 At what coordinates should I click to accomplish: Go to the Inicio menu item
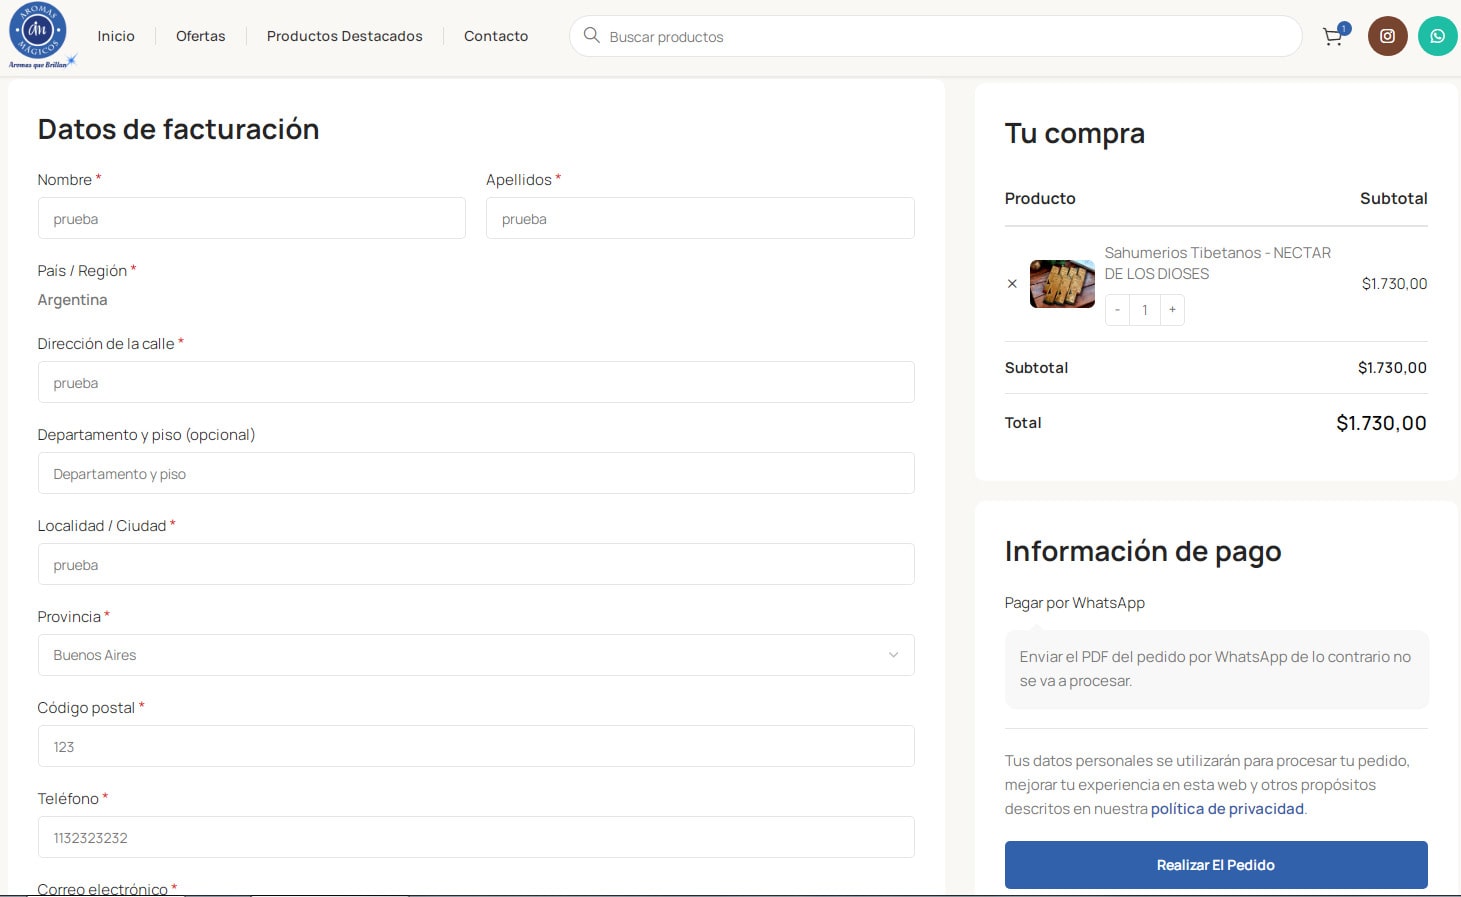[x=116, y=36]
